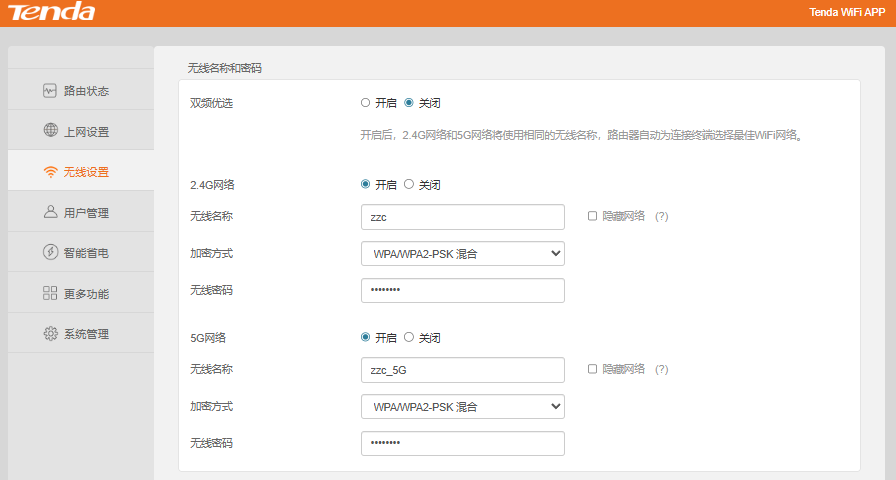Click the Tenda logo

51,12
